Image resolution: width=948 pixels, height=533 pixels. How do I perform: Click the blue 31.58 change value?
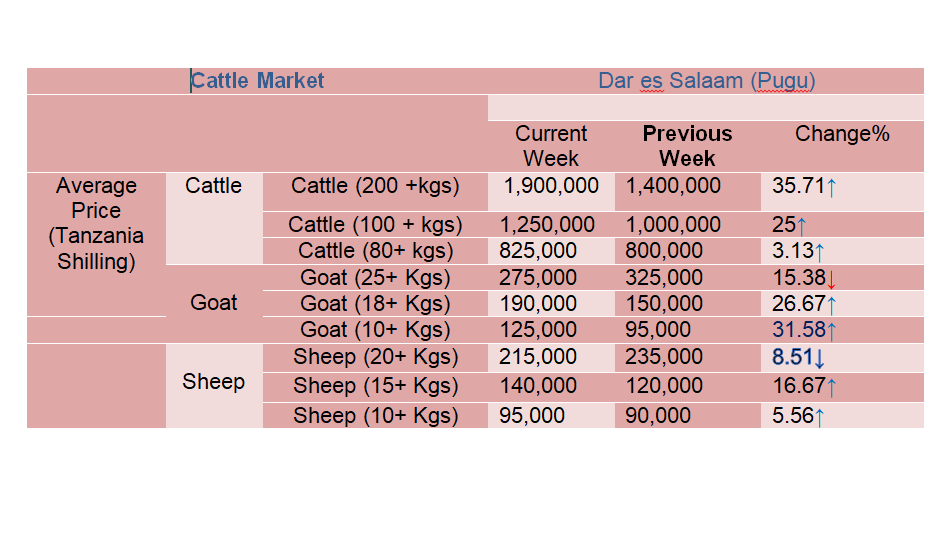click(799, 329)
